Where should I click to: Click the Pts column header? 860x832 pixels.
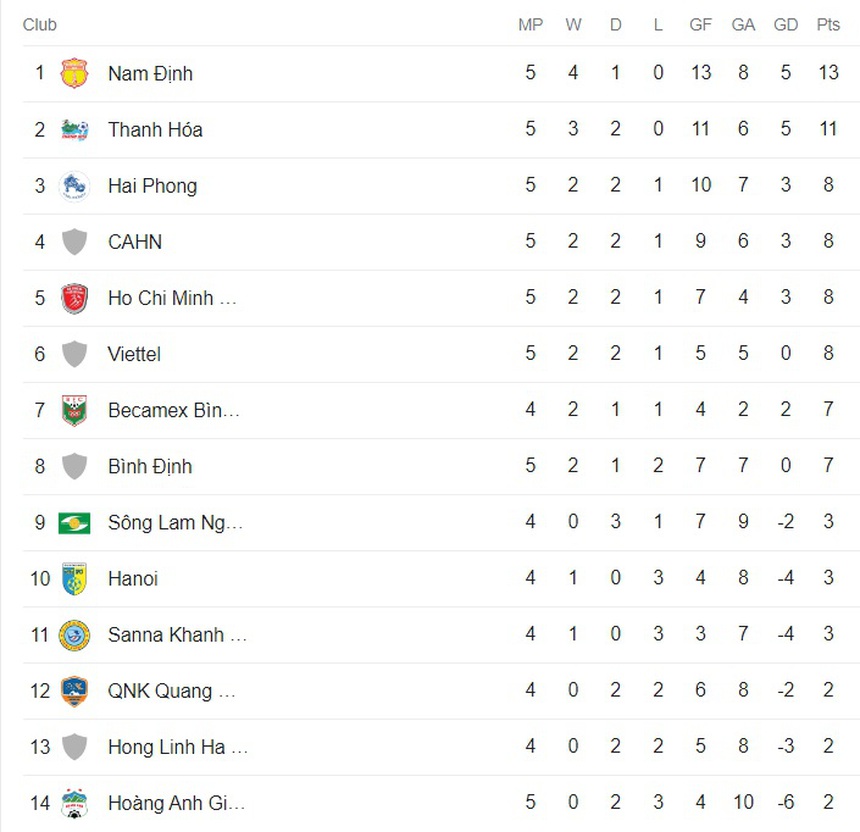[x=827, y=25]
